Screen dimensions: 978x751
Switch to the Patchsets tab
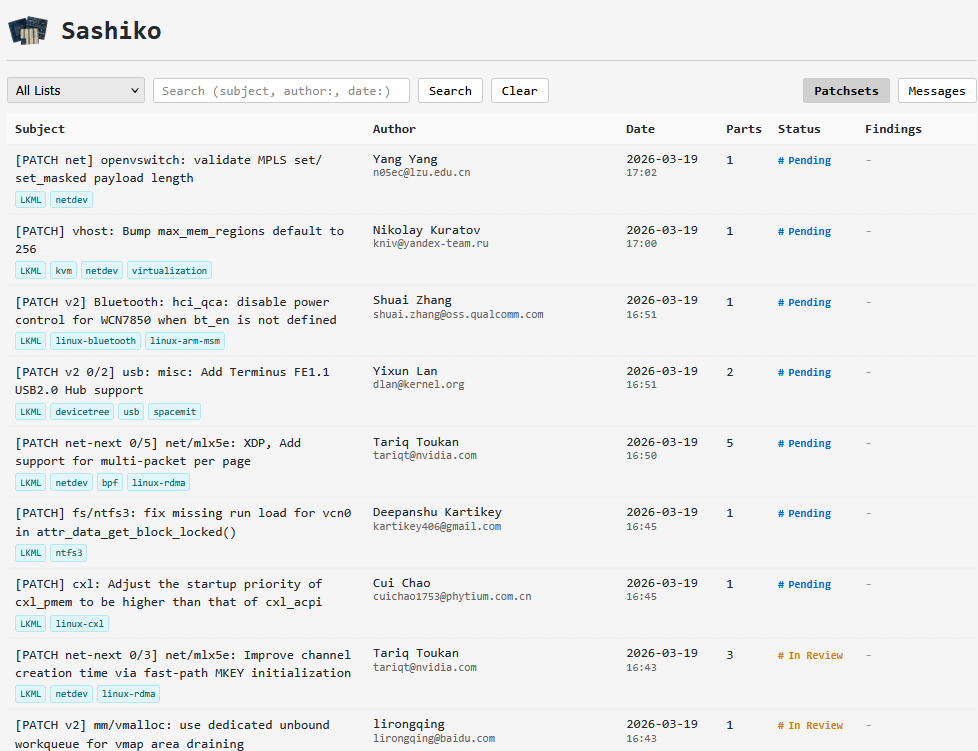[846, 90]
